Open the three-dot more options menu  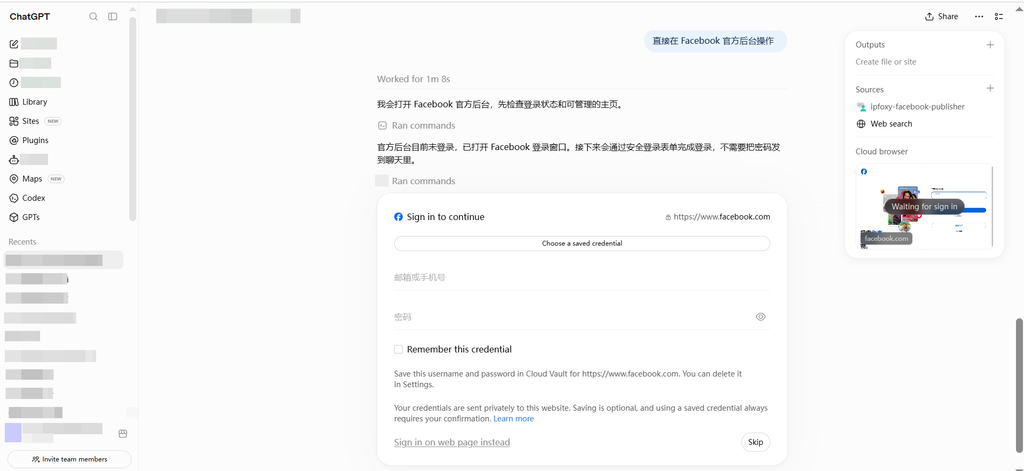point(979,16)
